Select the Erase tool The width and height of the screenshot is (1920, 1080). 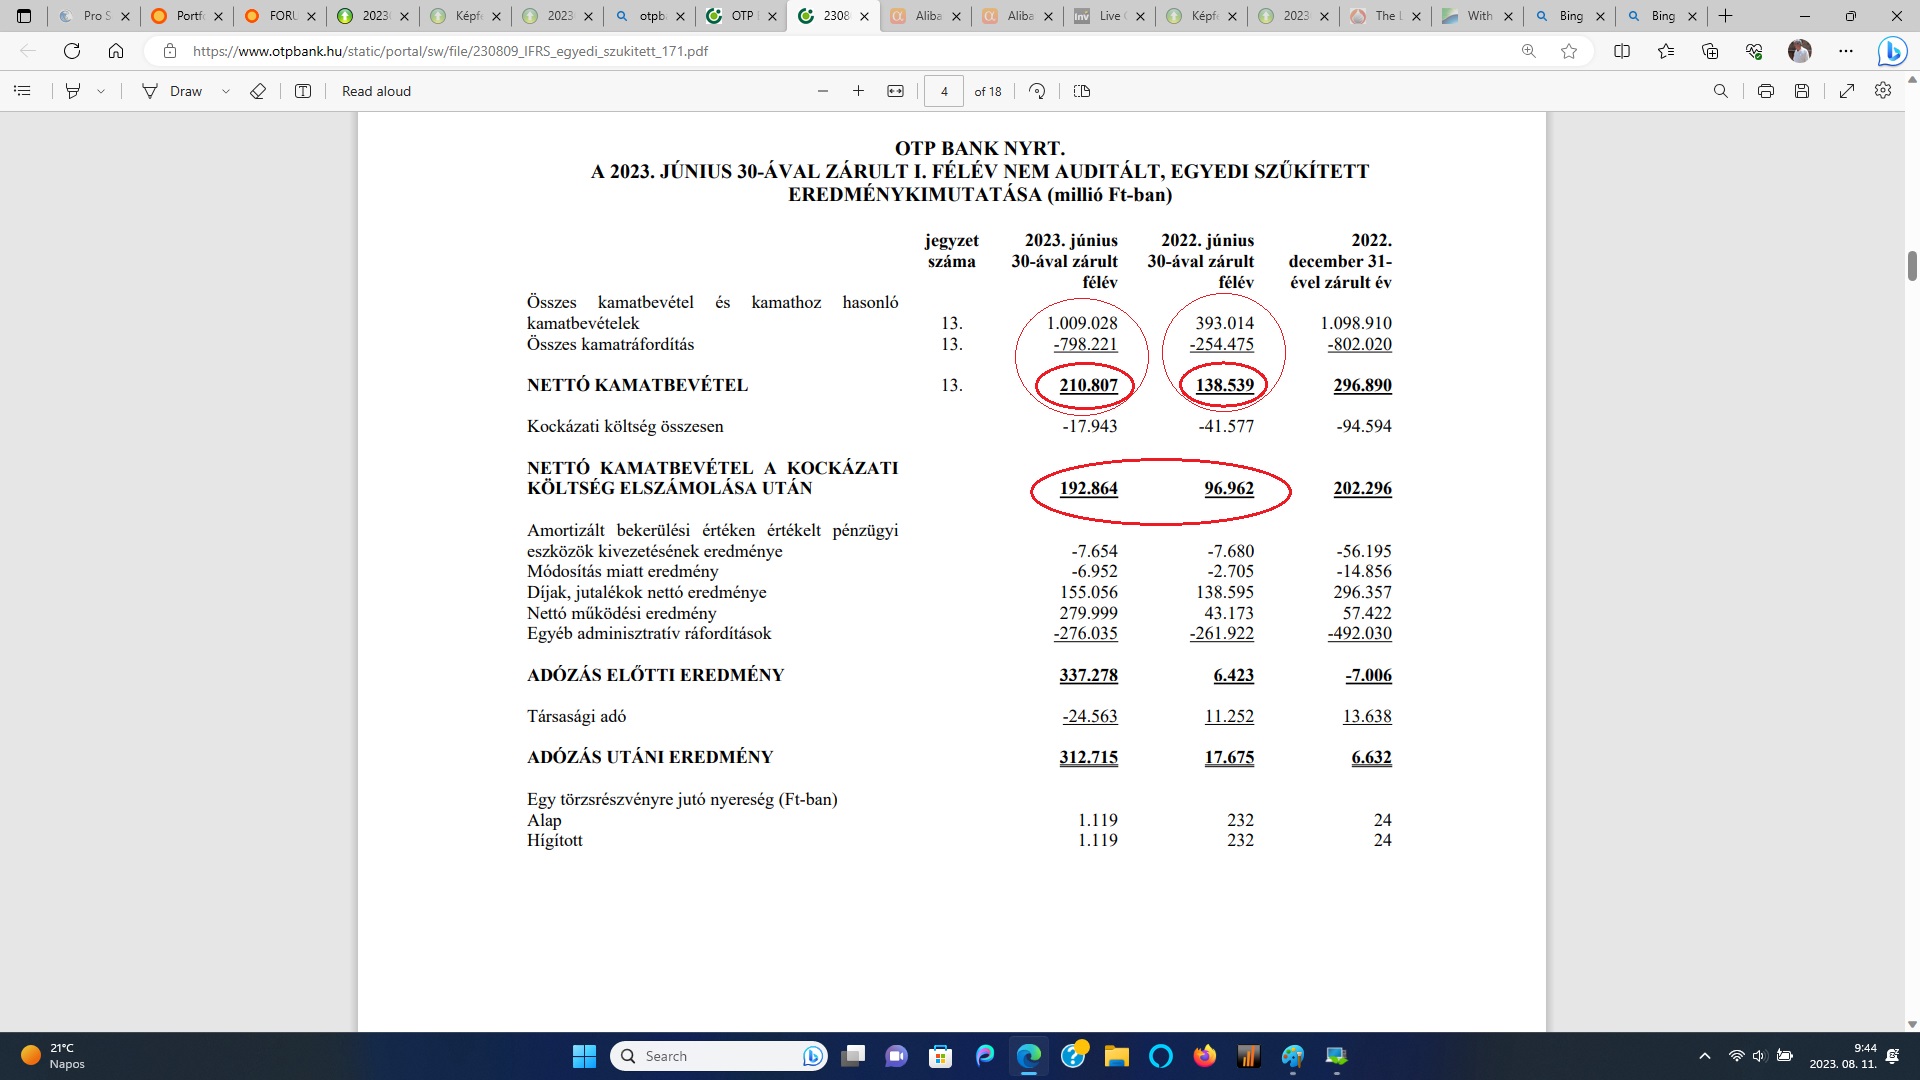(258, 91)
